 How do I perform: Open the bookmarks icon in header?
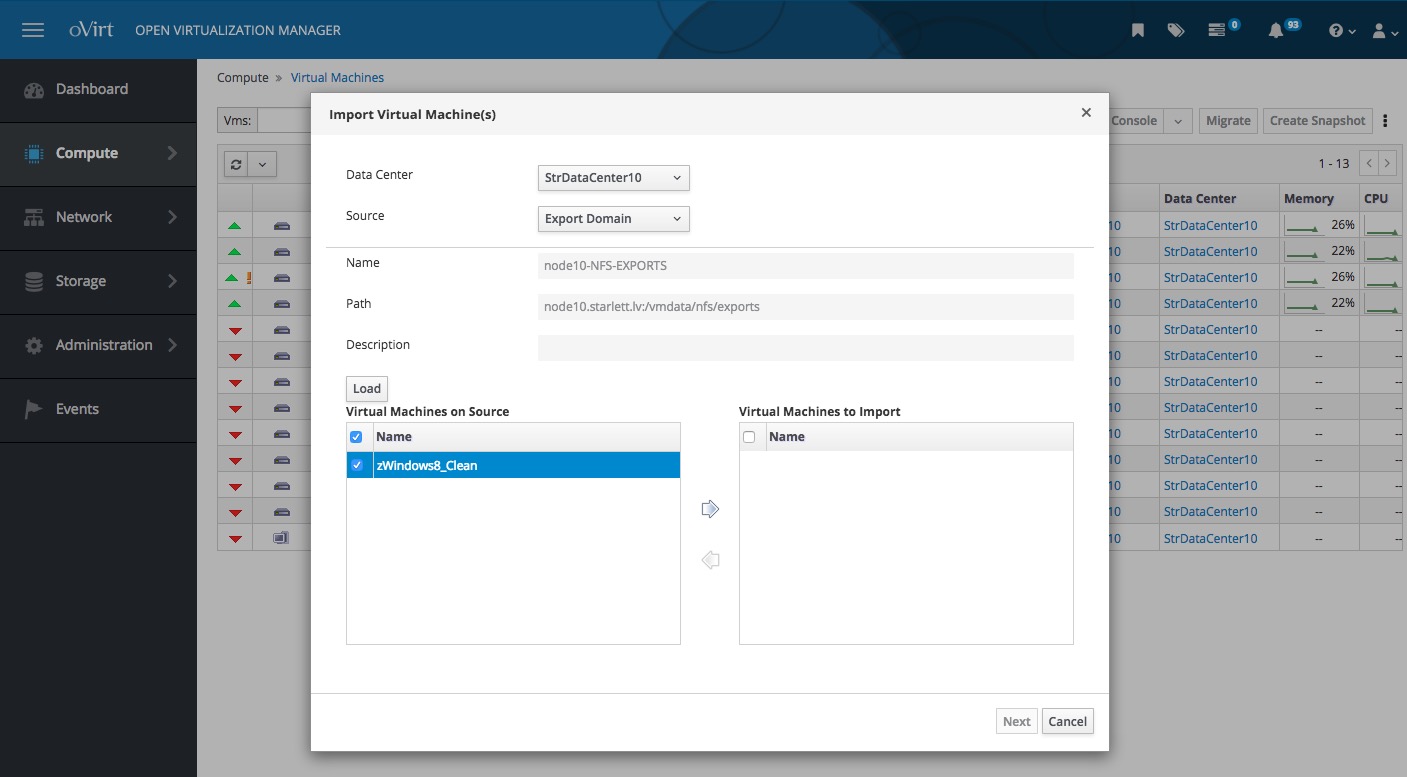pyautogui.click(x=1138, y=30)
